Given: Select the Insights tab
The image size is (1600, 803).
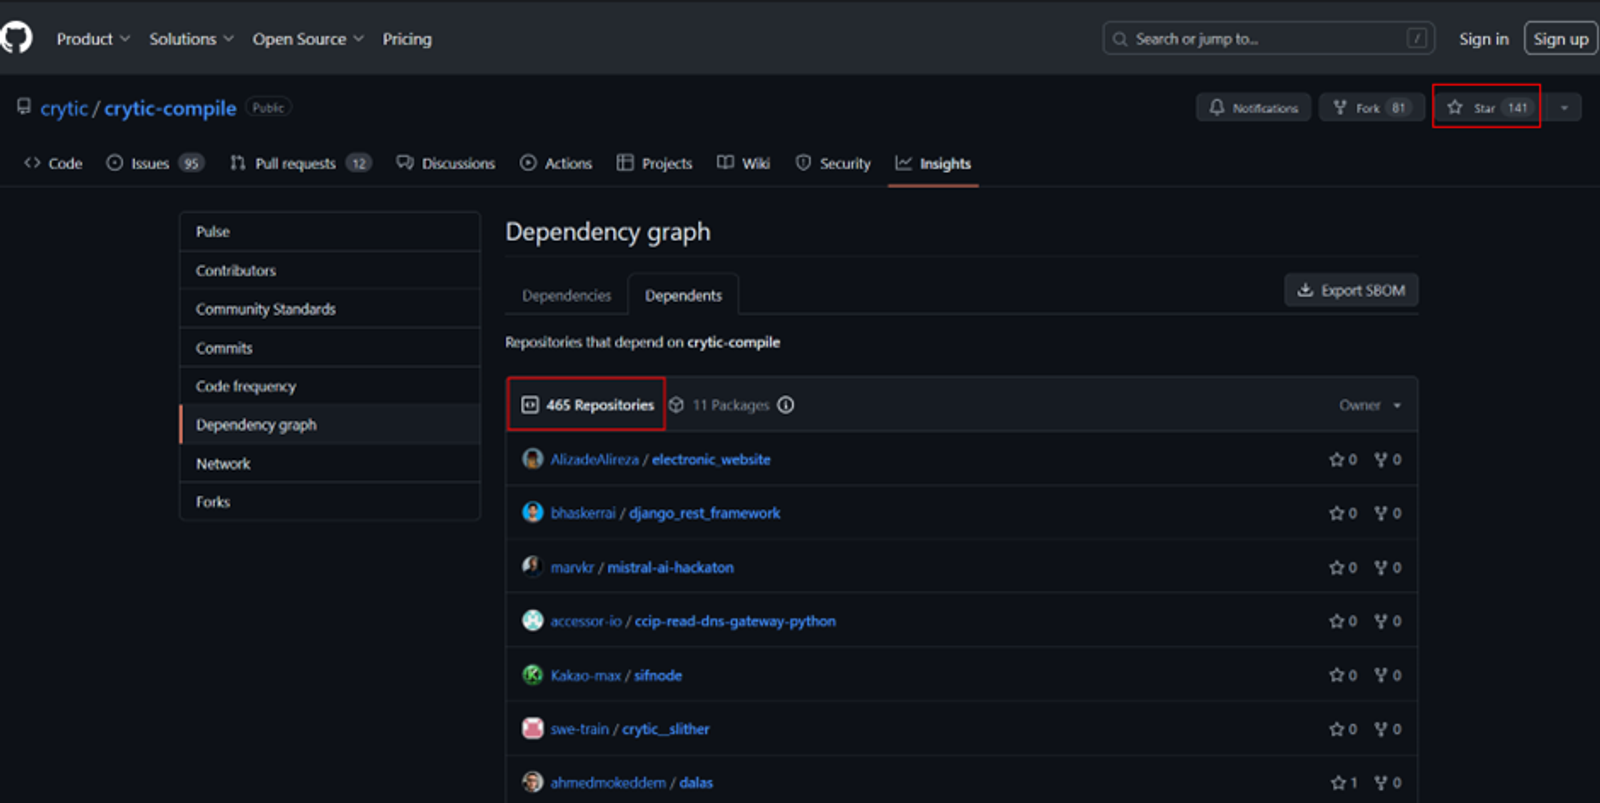Looking at the screenshot, I should pyautogui.click(x=933, y=163).
